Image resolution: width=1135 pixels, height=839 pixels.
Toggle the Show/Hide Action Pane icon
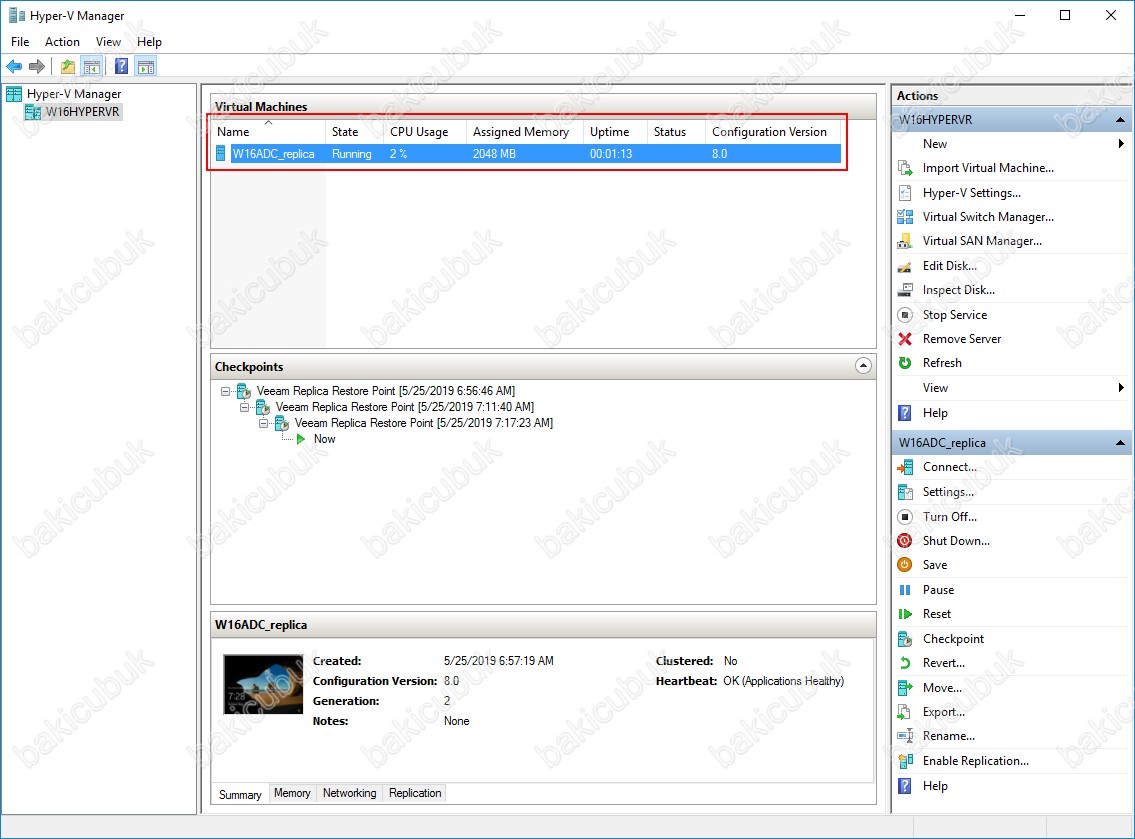[146, 67]
